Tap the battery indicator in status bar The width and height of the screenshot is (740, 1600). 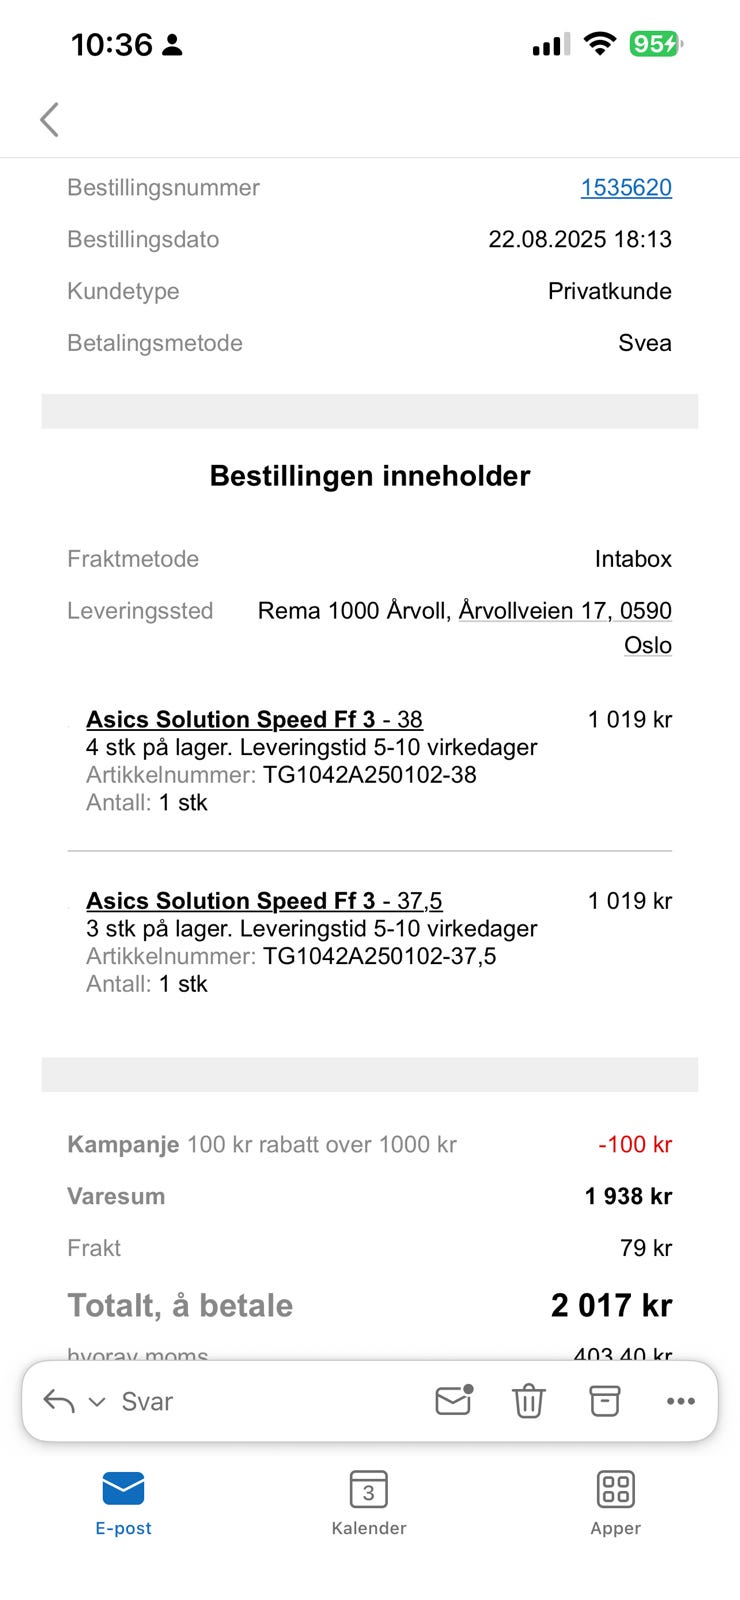655,44
